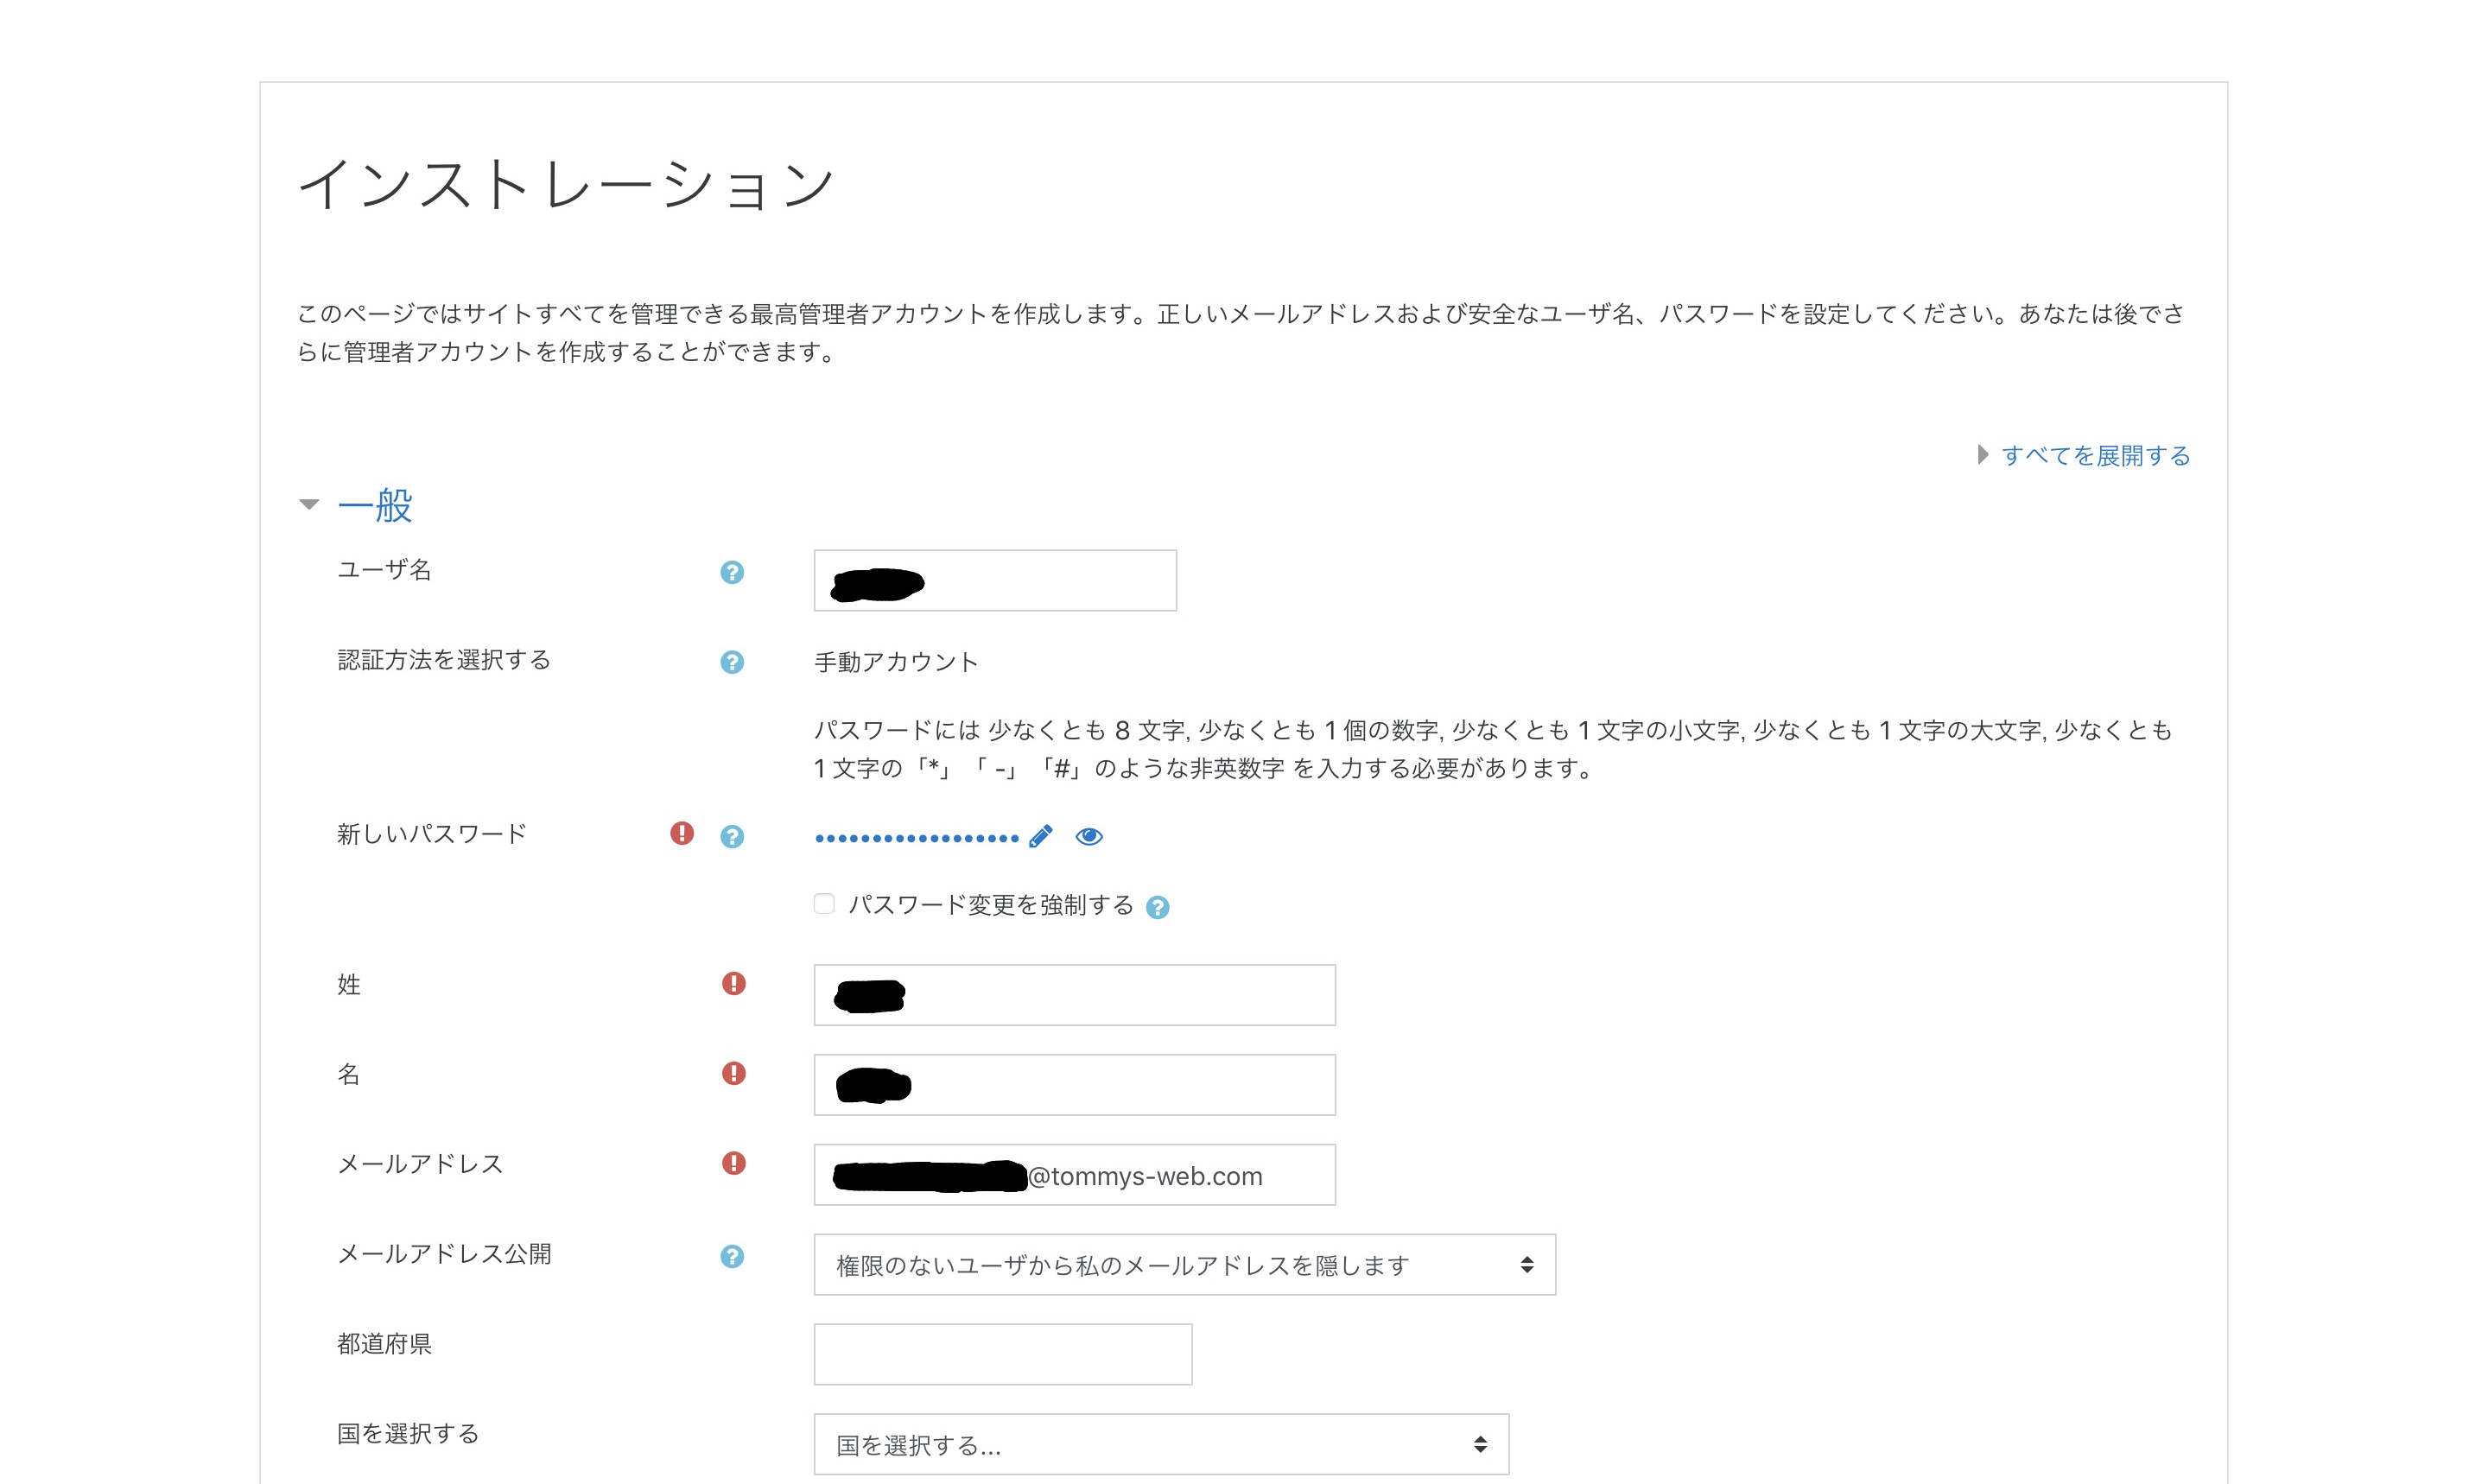The height and width of the screenshot is (1484, 2488).
Task: Click required warning icon beside メールアドレス
Action: point(734,1163)
